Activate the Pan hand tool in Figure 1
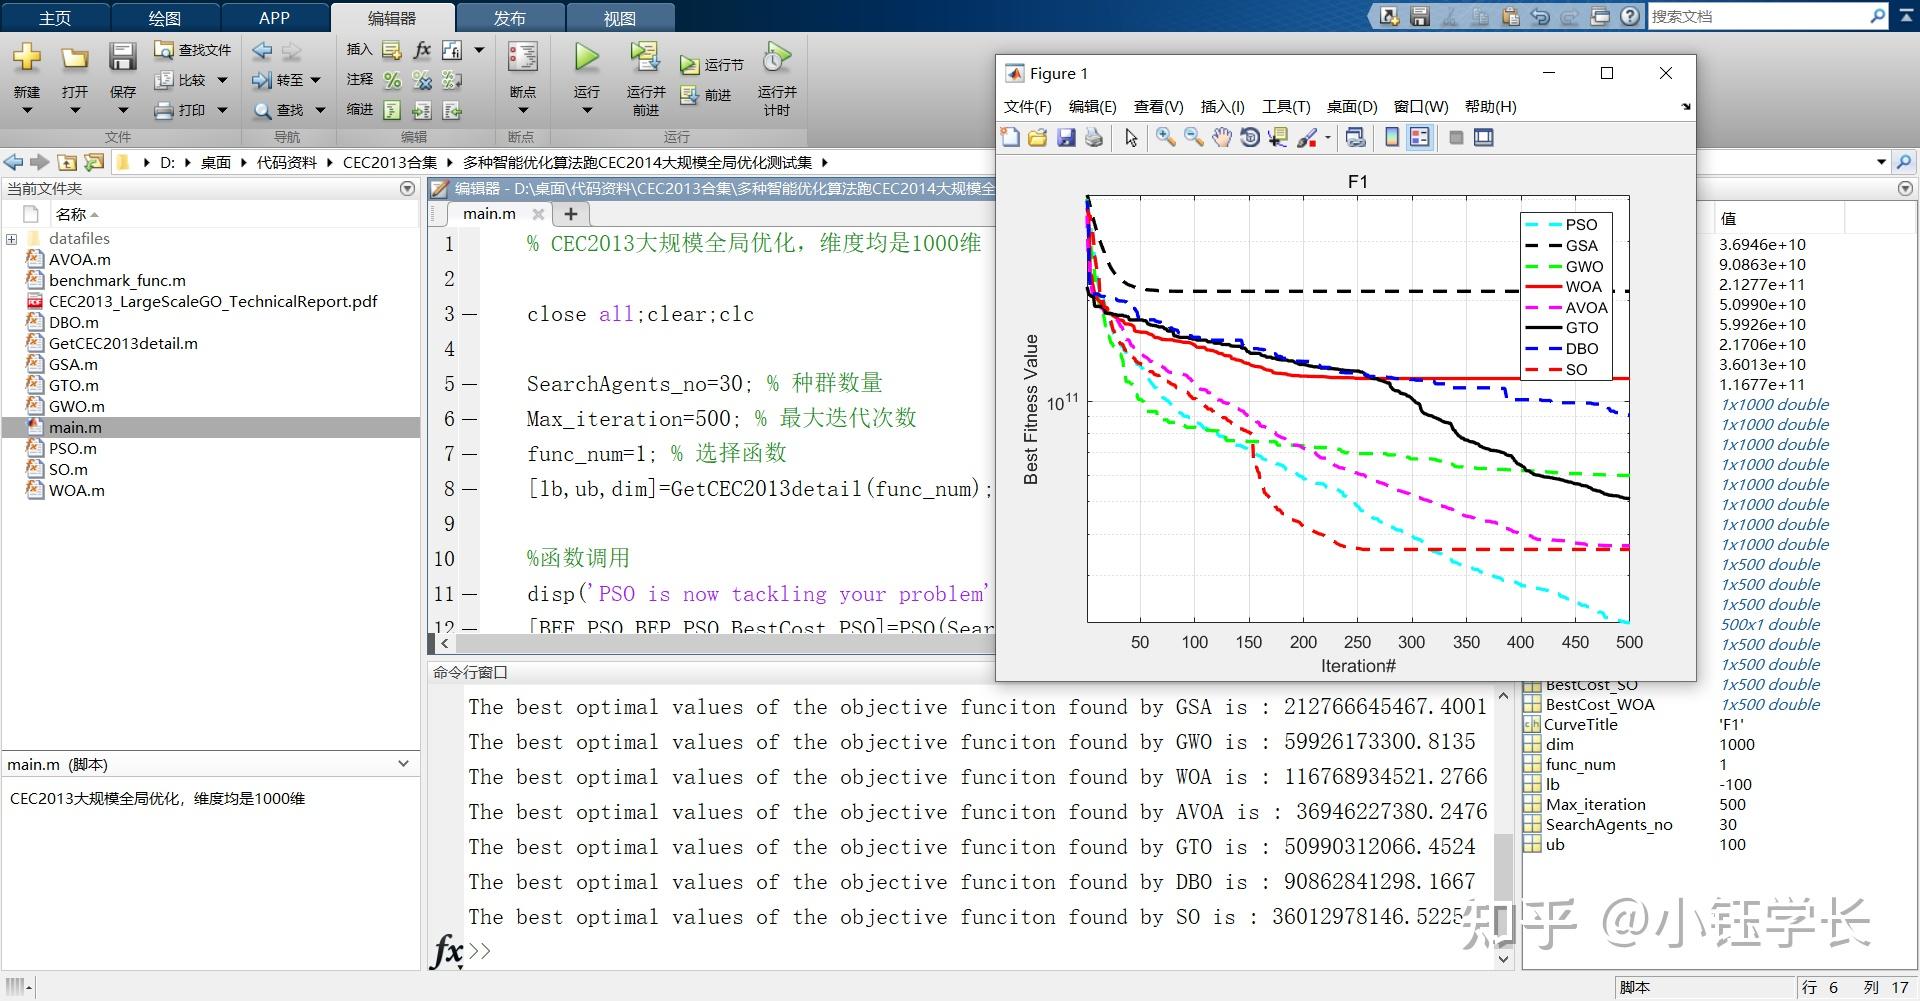The height and width of the screenshot is (1001, 1920). coord(1221,138)
